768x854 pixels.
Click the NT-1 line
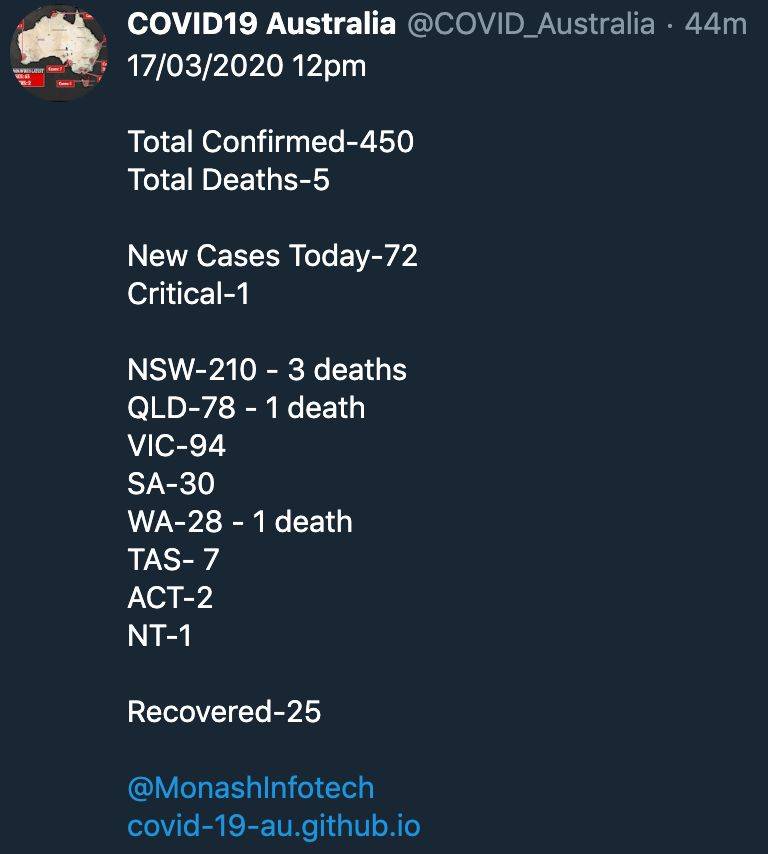click(x=160, y=636)
